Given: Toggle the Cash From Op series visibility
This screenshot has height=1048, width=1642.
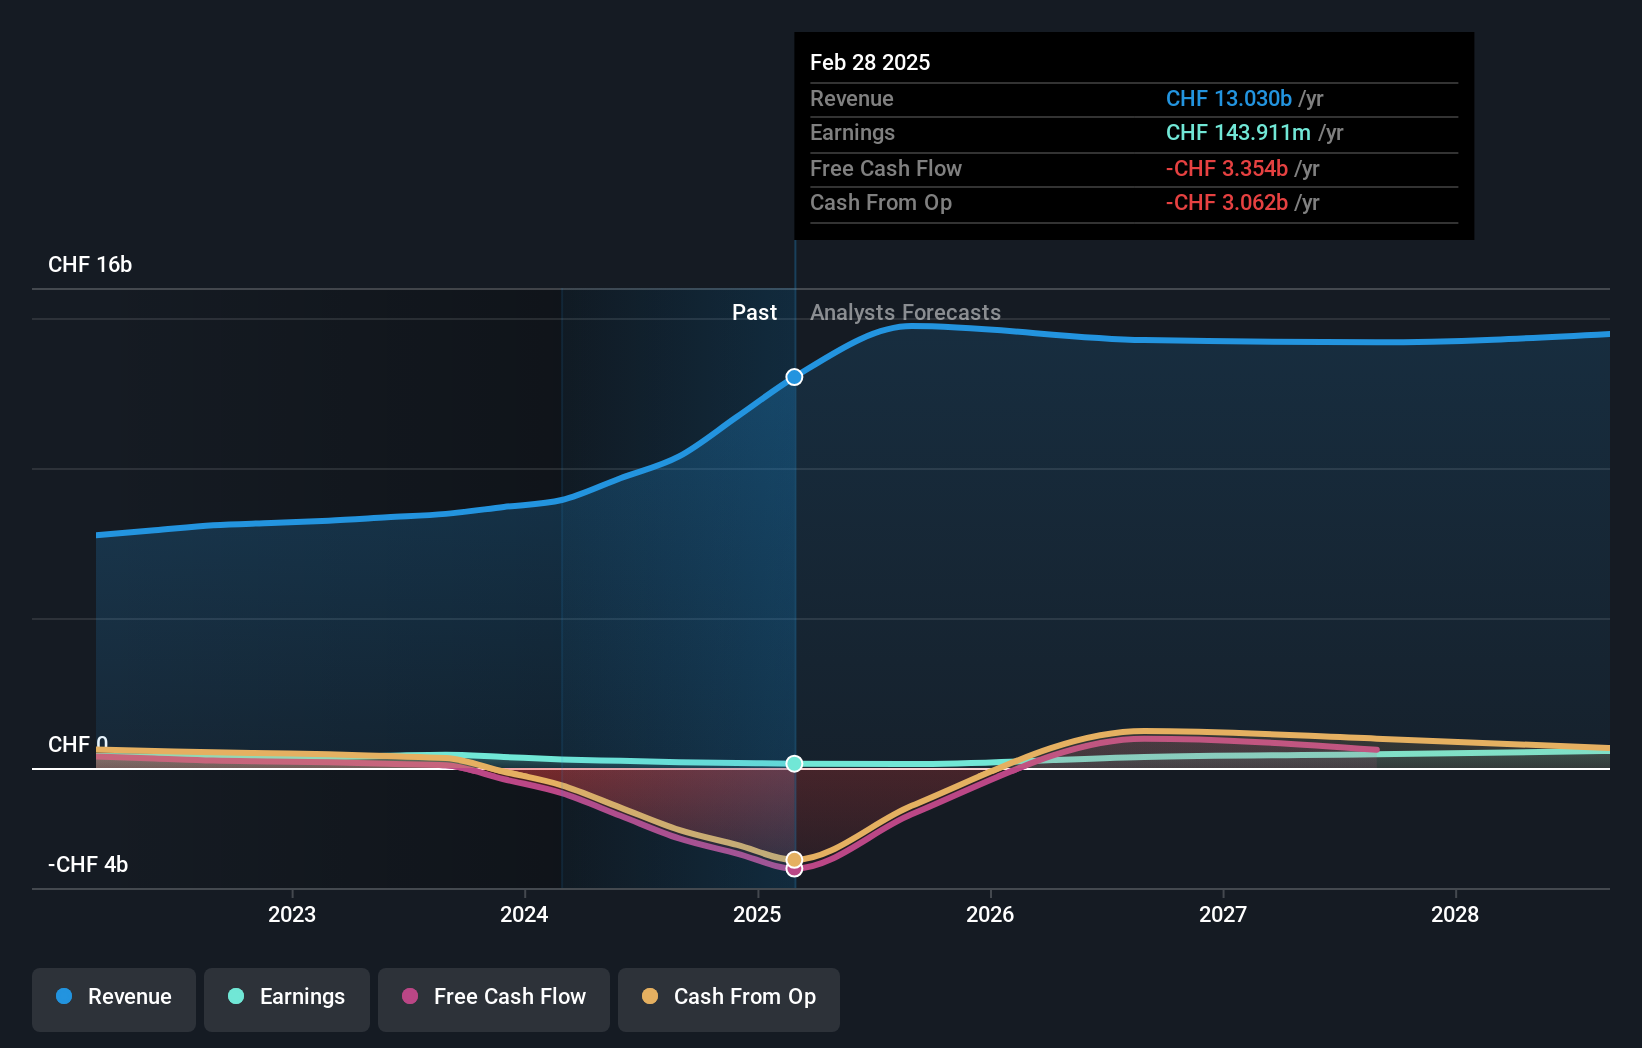Looking at the screenshot, I should [x=728, y=997].
